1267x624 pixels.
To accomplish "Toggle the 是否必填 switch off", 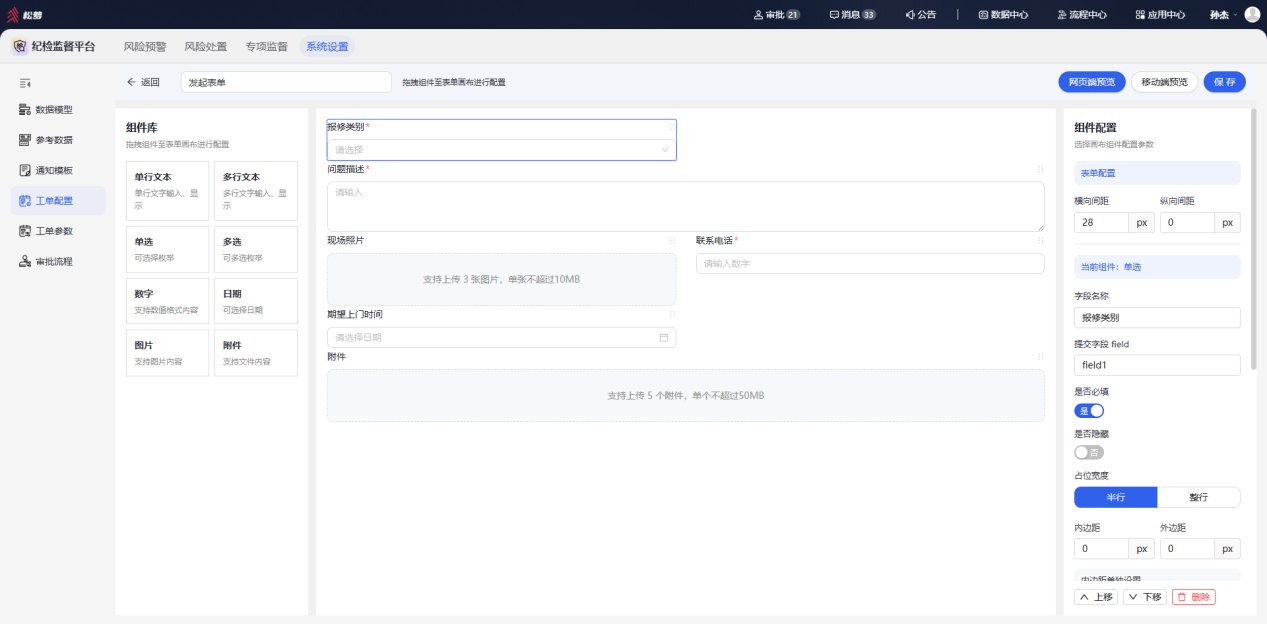I will (x=1089, y=410).
